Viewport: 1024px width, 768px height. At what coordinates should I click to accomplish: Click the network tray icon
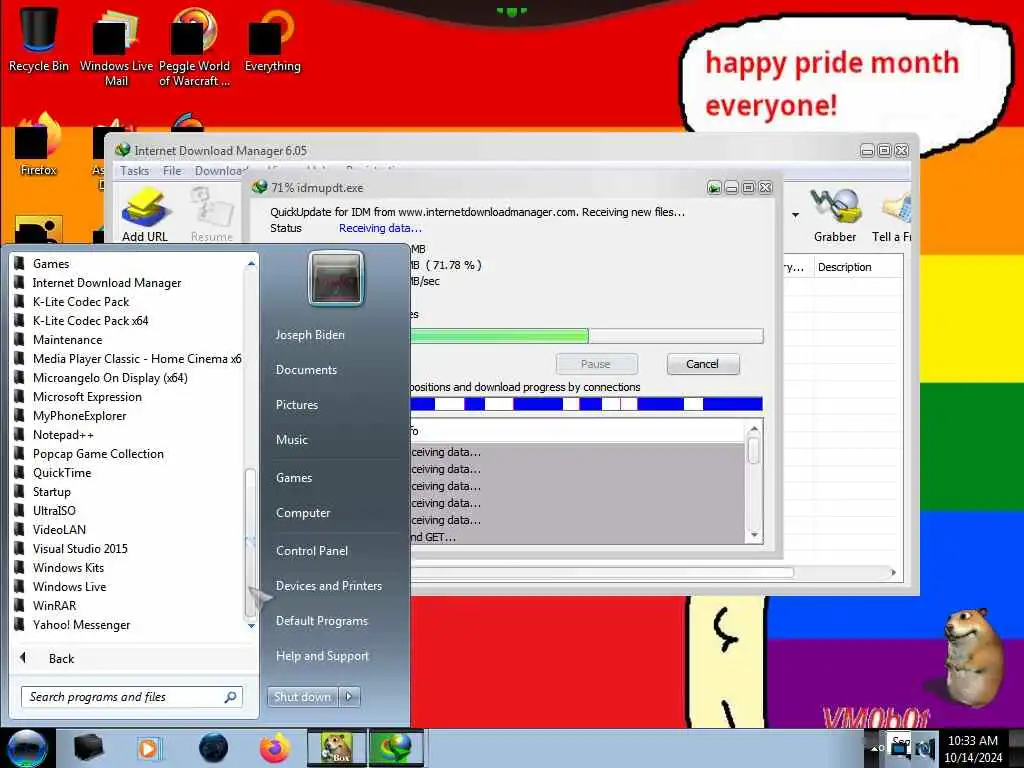pyautogui.click(x=900, y=750)
